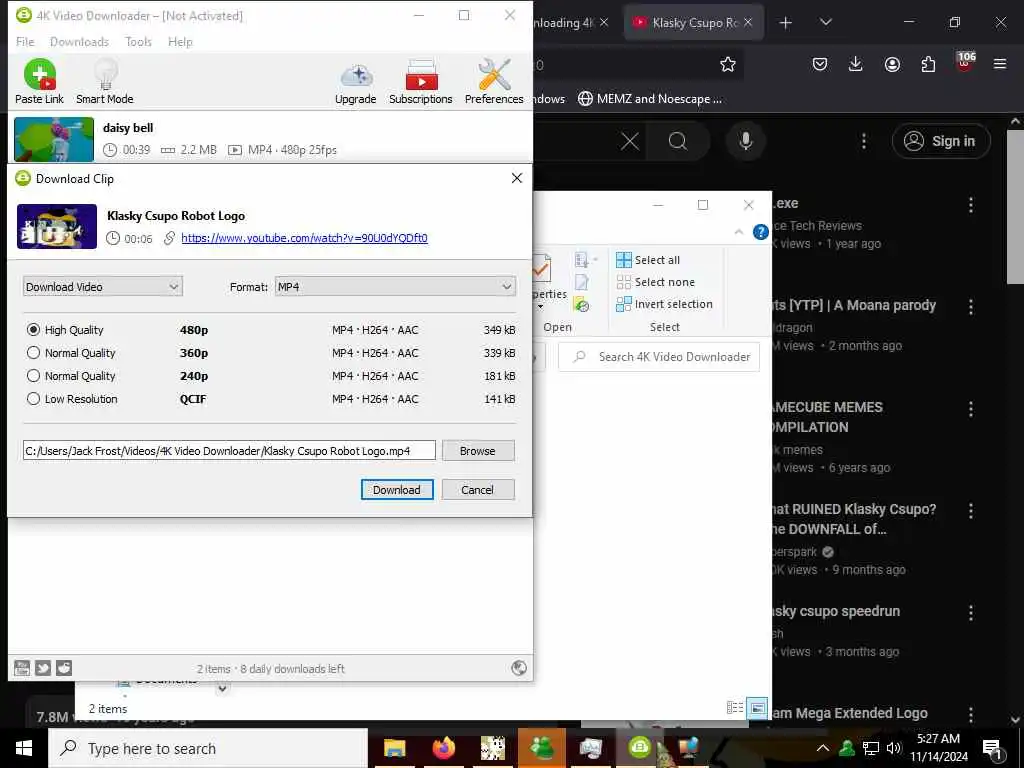Open File Explorer from the taskbar

[394, 748]
